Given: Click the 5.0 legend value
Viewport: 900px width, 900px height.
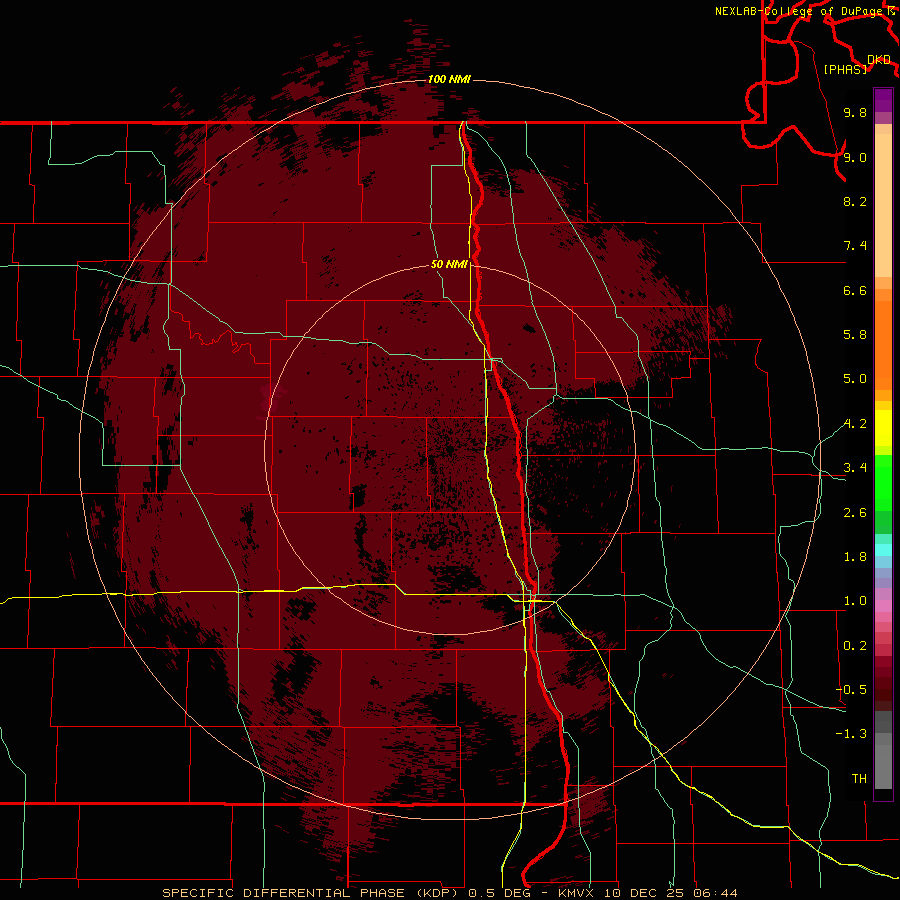Looking at the screenshot, I should click(x=855, y=379).
